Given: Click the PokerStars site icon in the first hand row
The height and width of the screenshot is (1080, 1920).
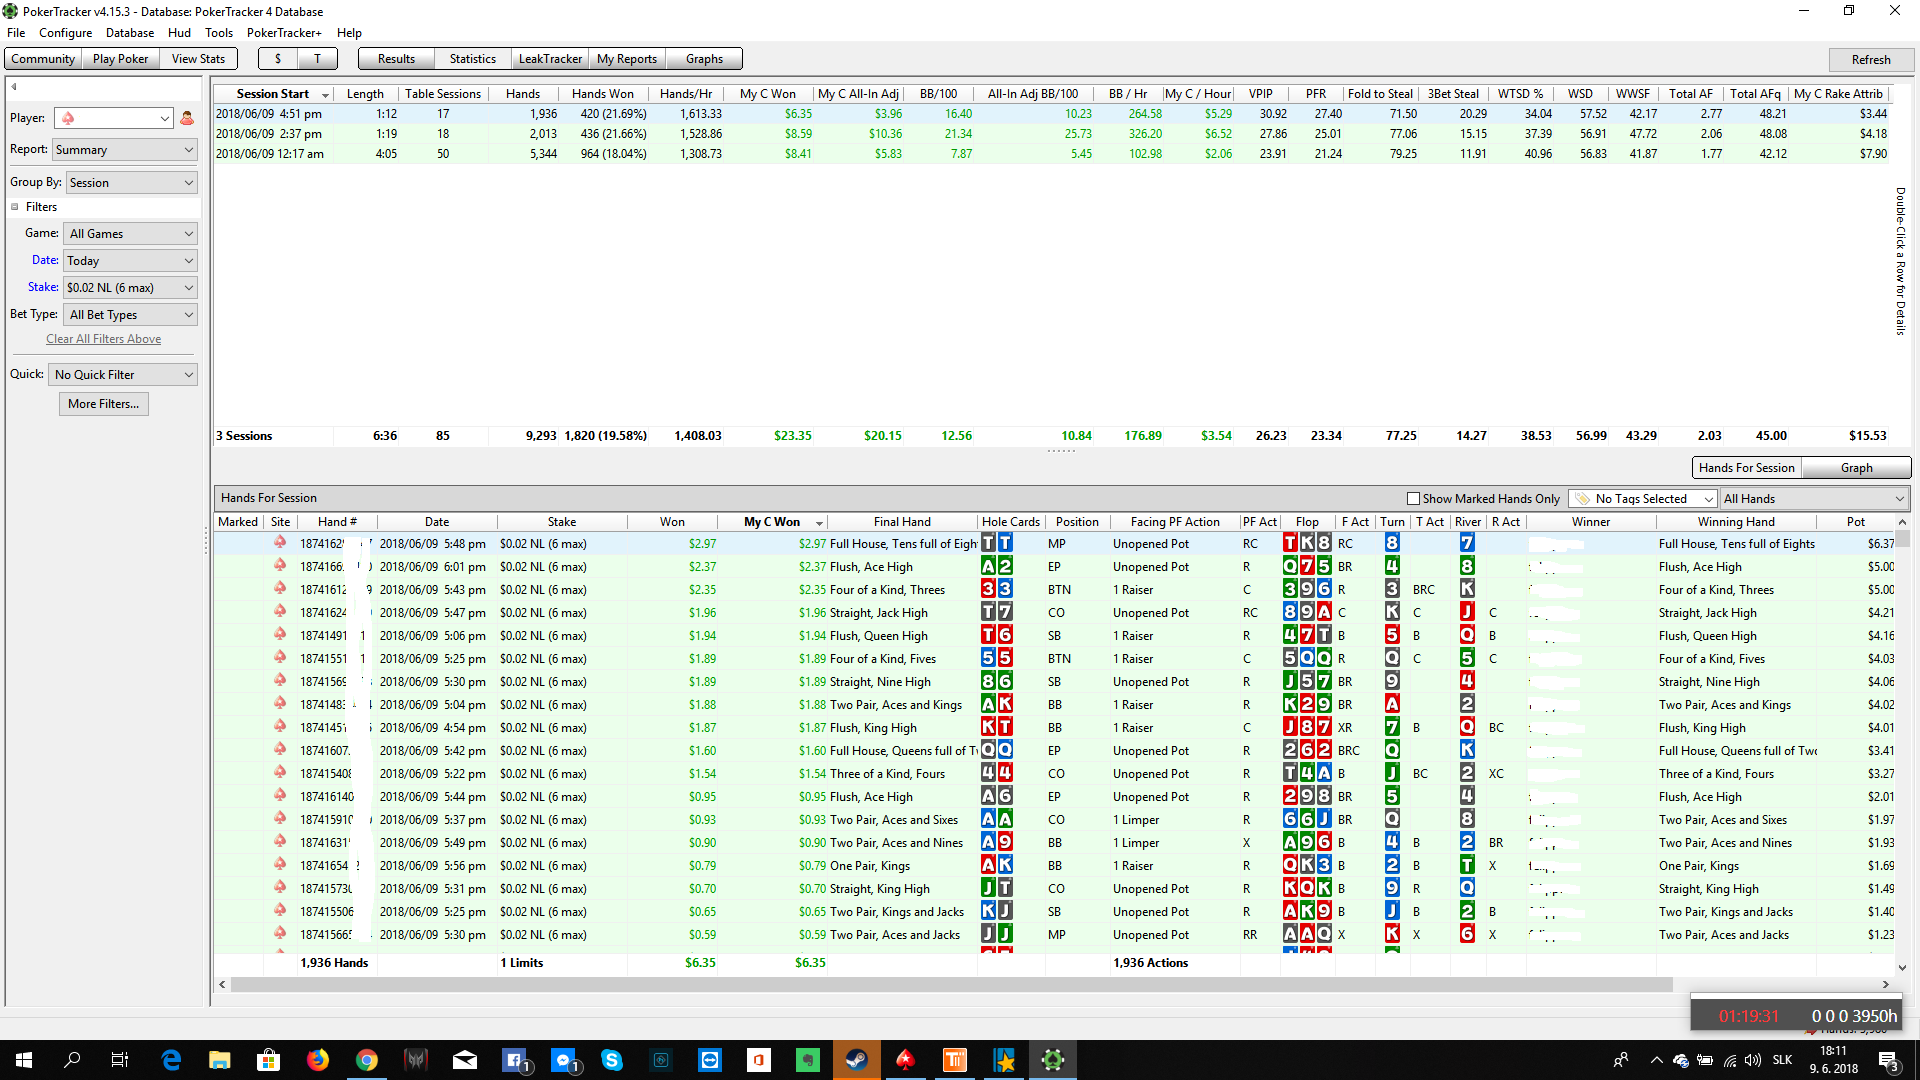Looking at the screenshot, I should [x=280, y=543].
